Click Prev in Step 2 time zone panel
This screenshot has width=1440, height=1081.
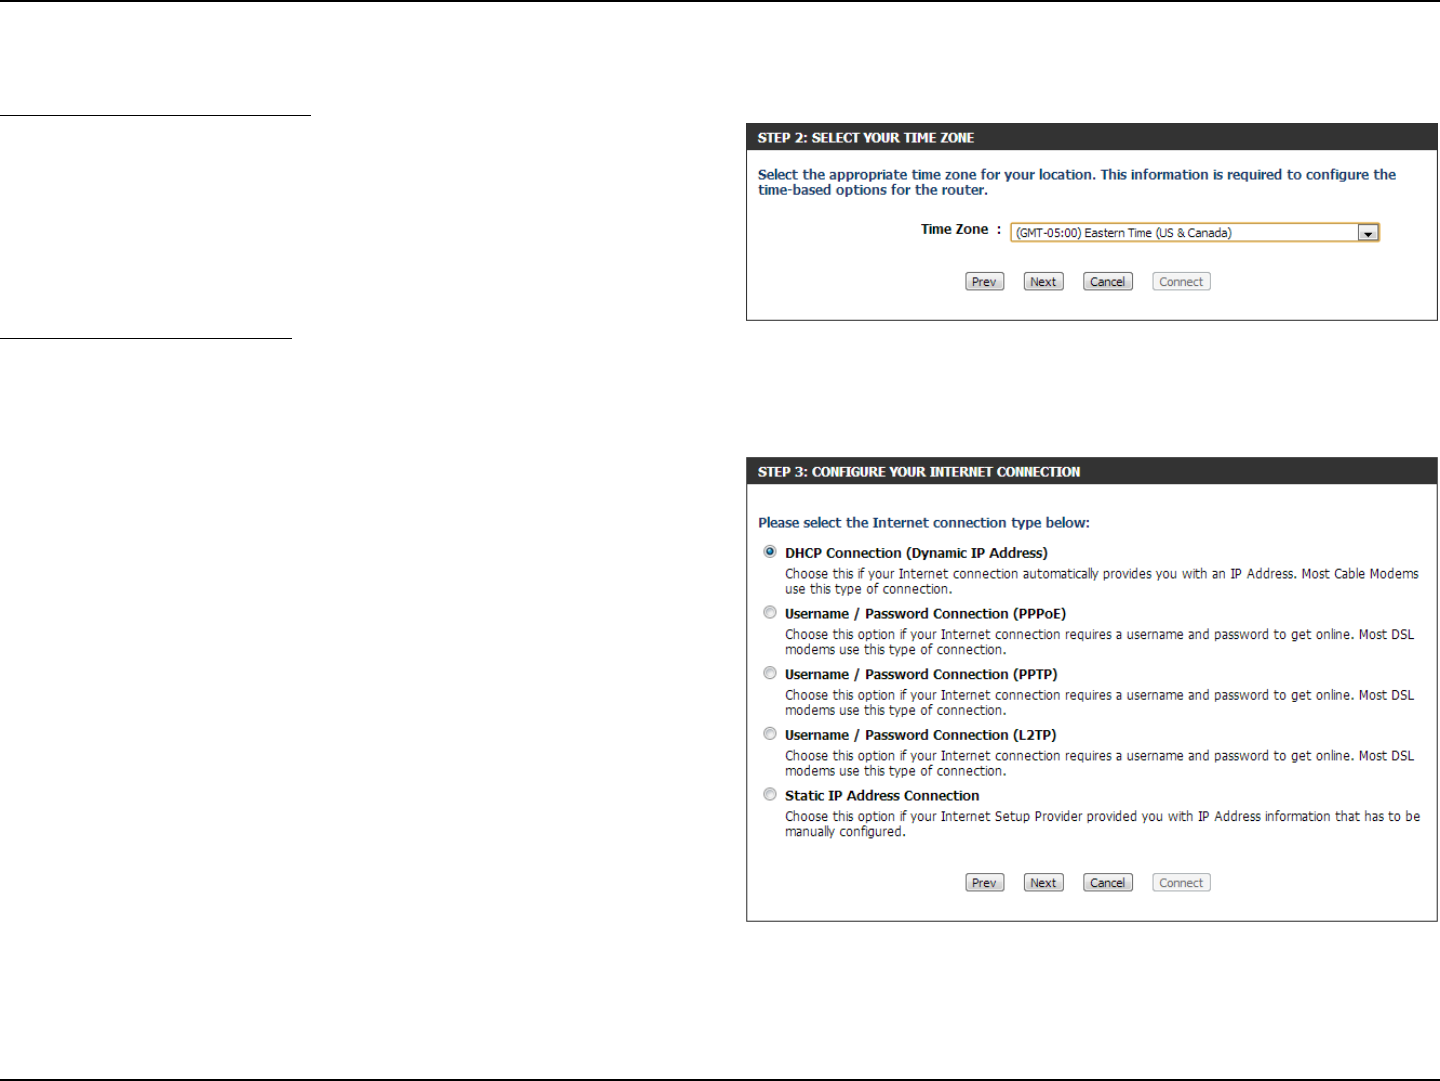tap(984, 282)
